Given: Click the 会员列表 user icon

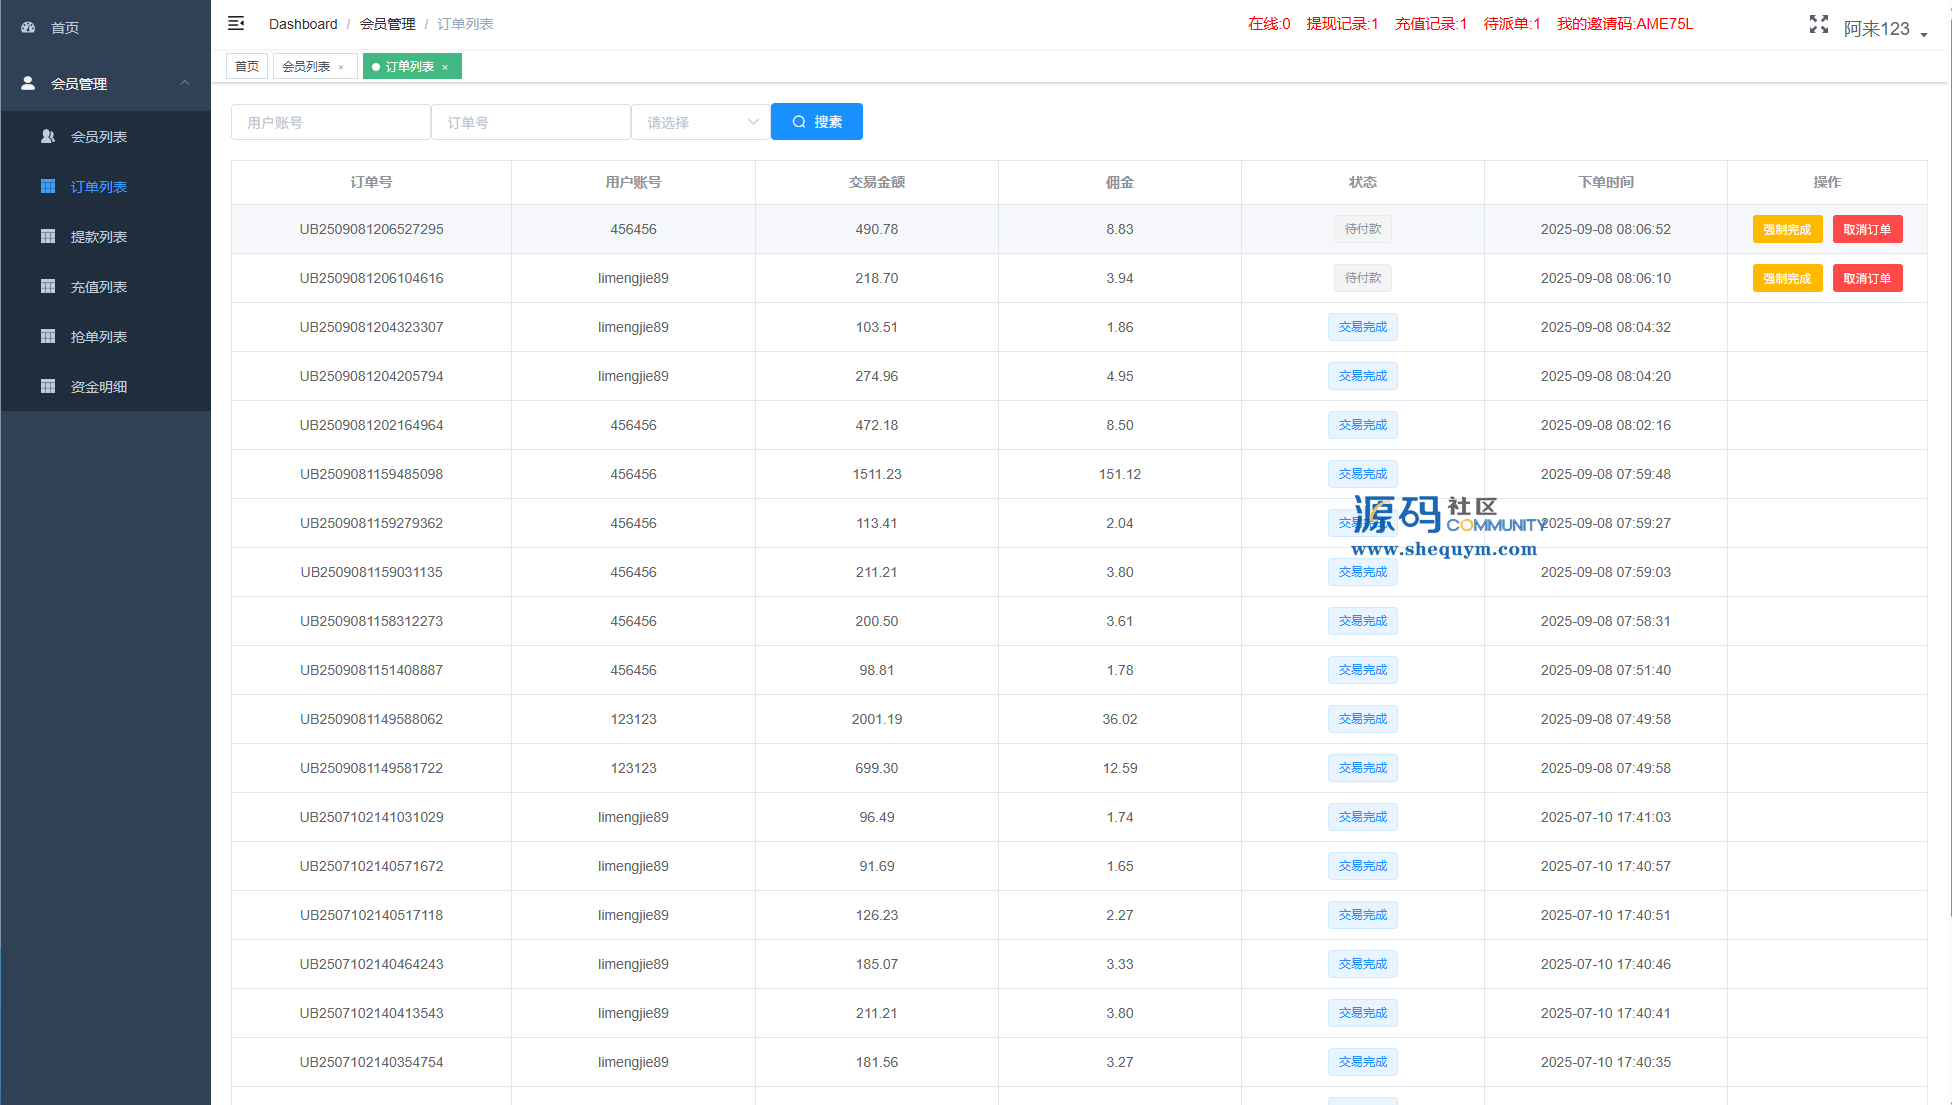Looking at the screenshot, I should coord(47,137).
